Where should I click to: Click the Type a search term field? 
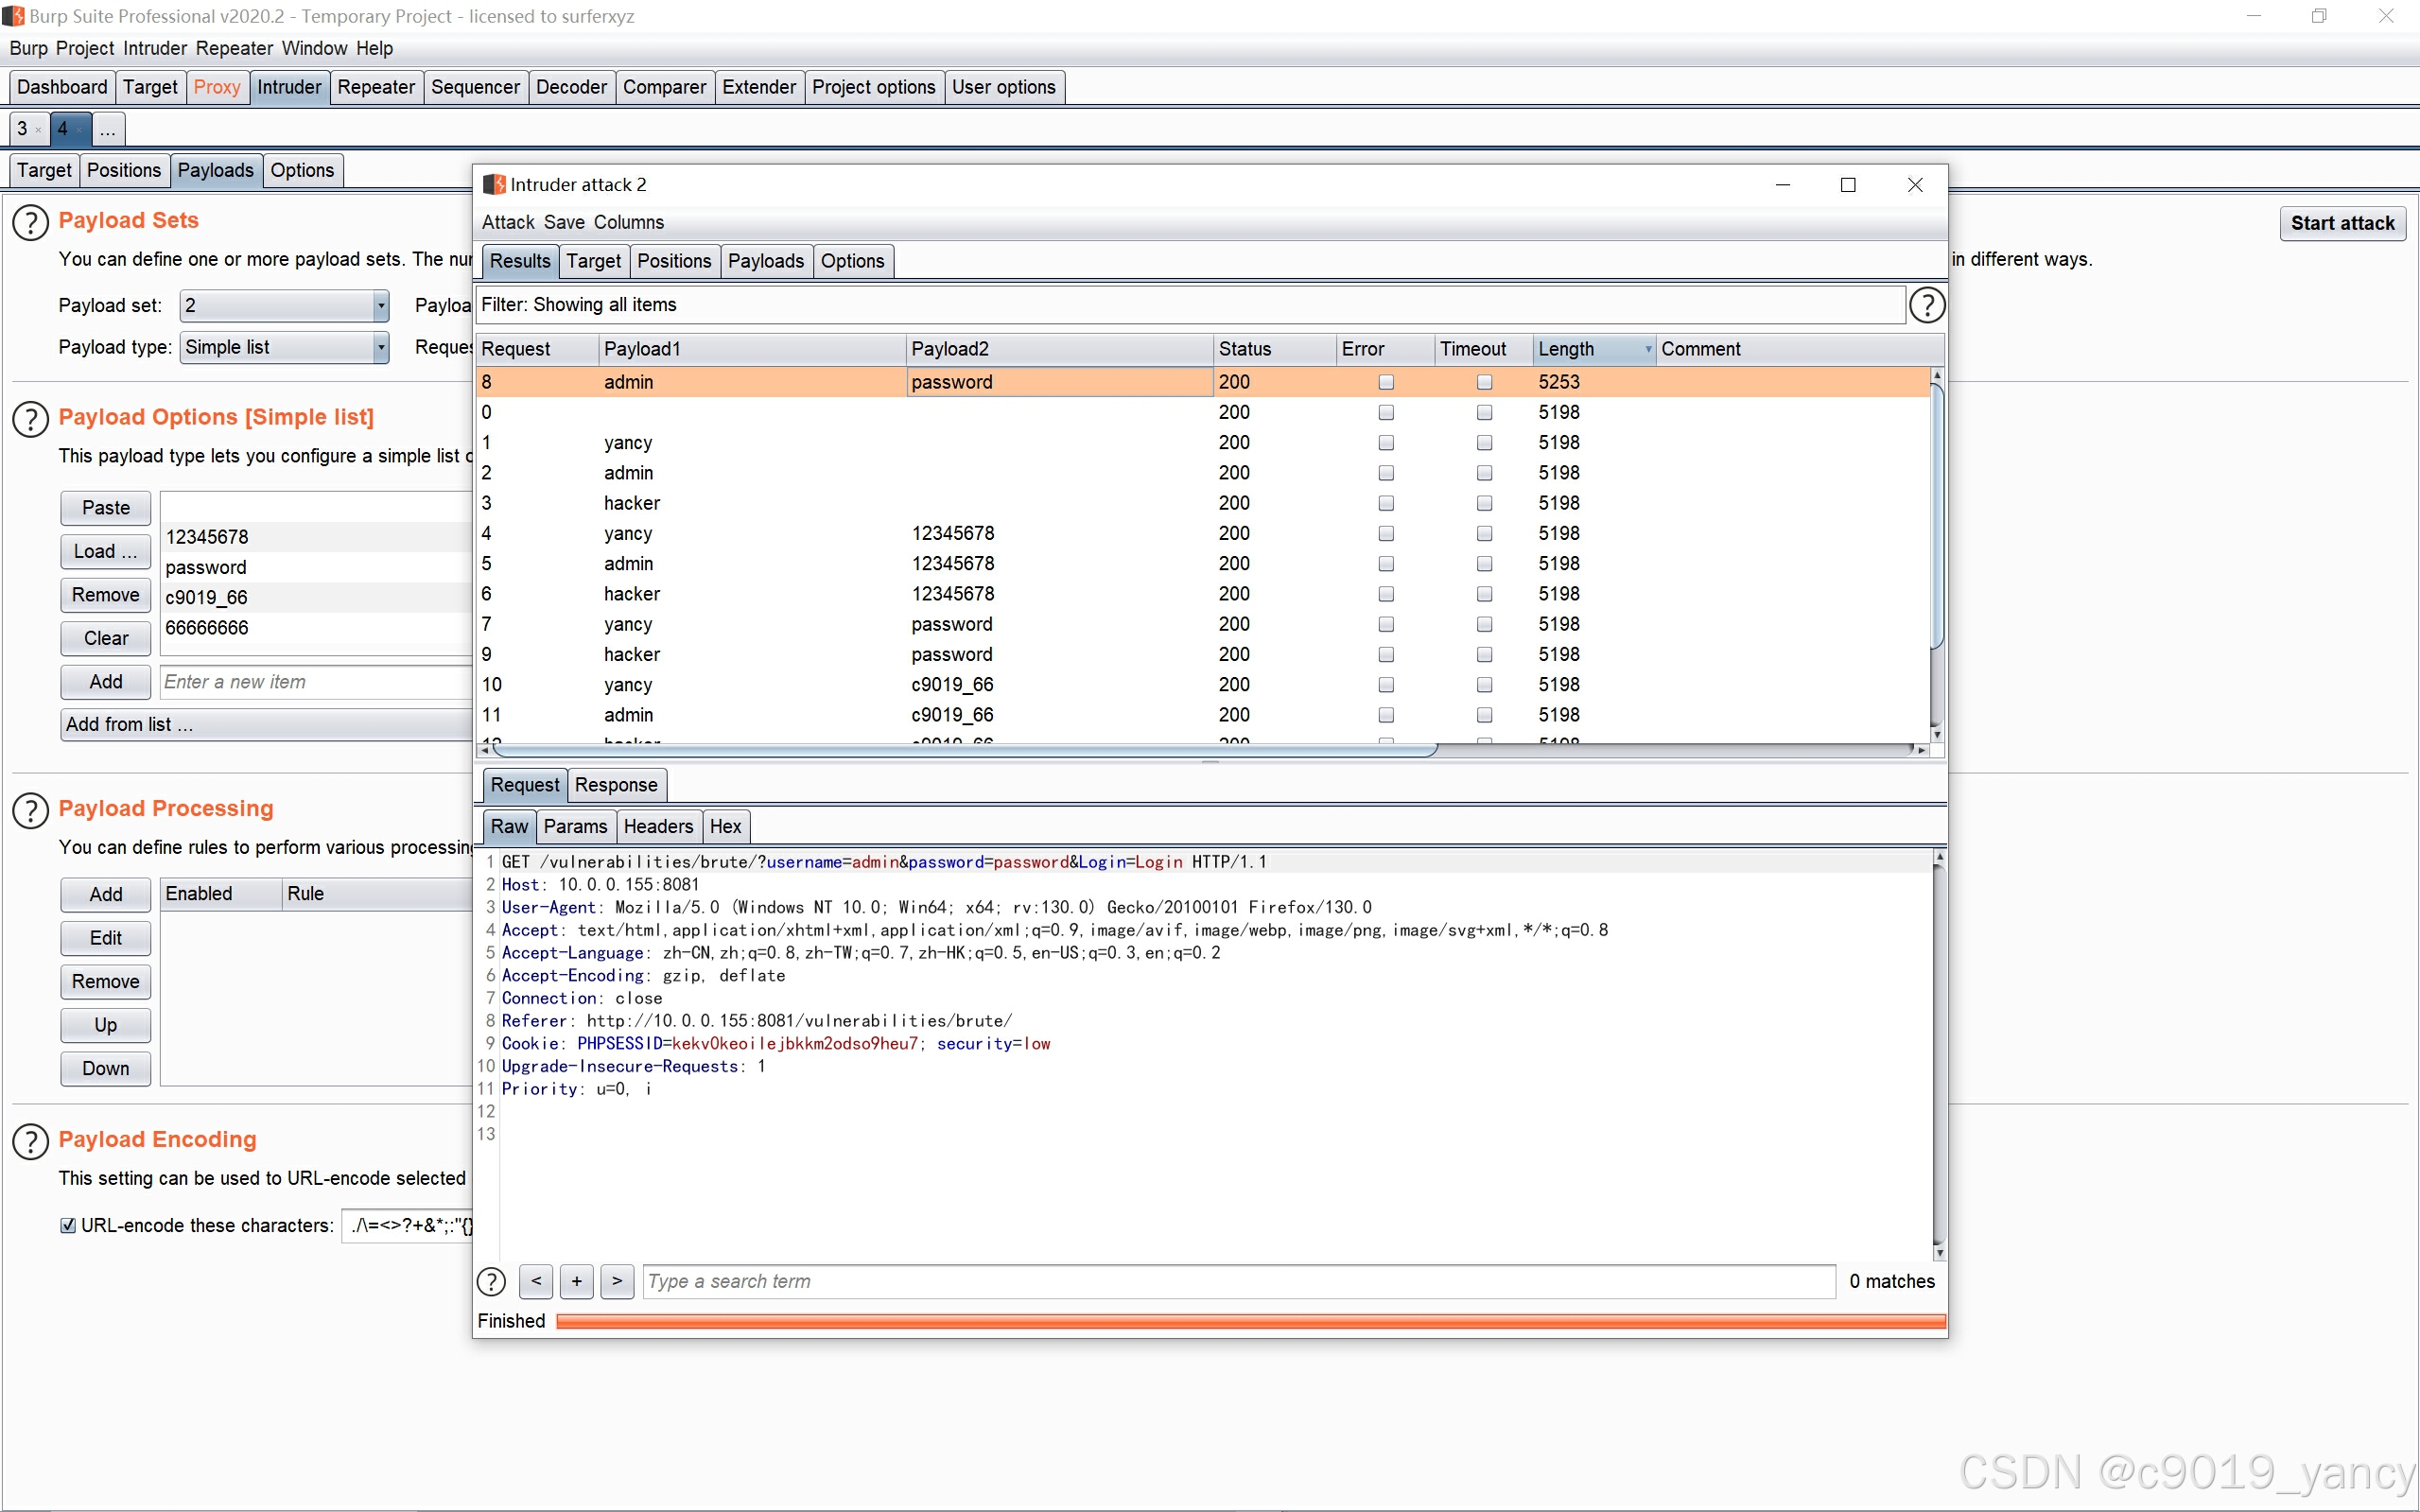click(1238, 1281)
